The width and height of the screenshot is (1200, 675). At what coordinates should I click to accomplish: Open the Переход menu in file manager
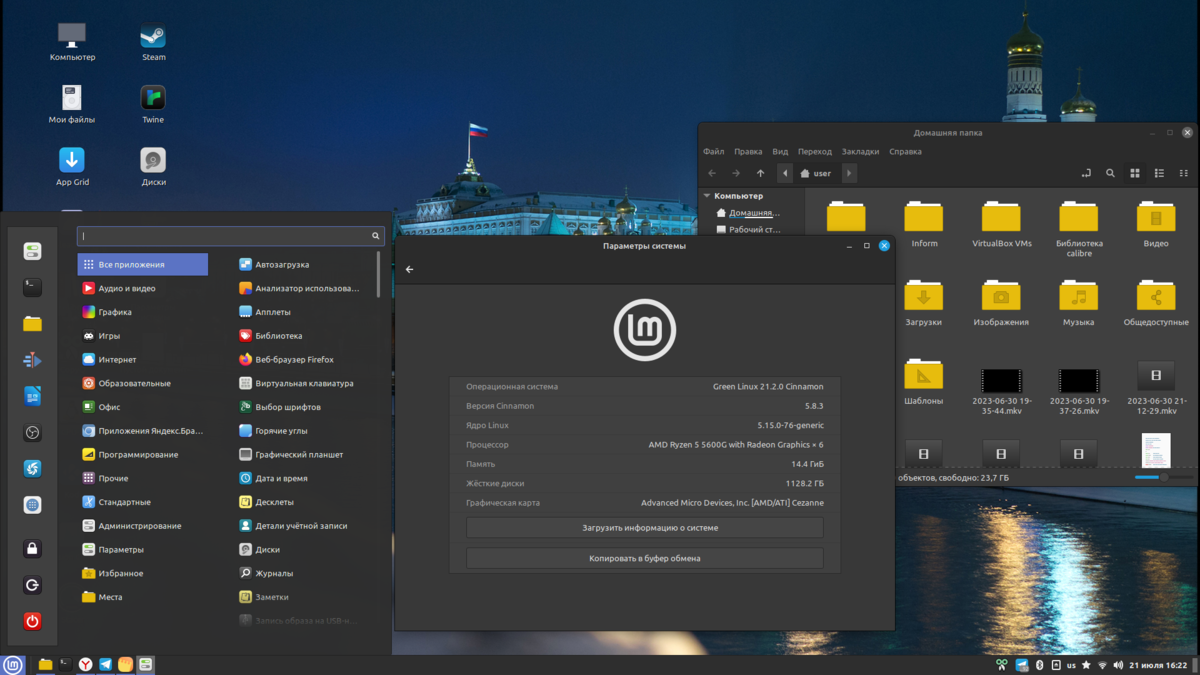pyautogui.click(x=815, y=152)
